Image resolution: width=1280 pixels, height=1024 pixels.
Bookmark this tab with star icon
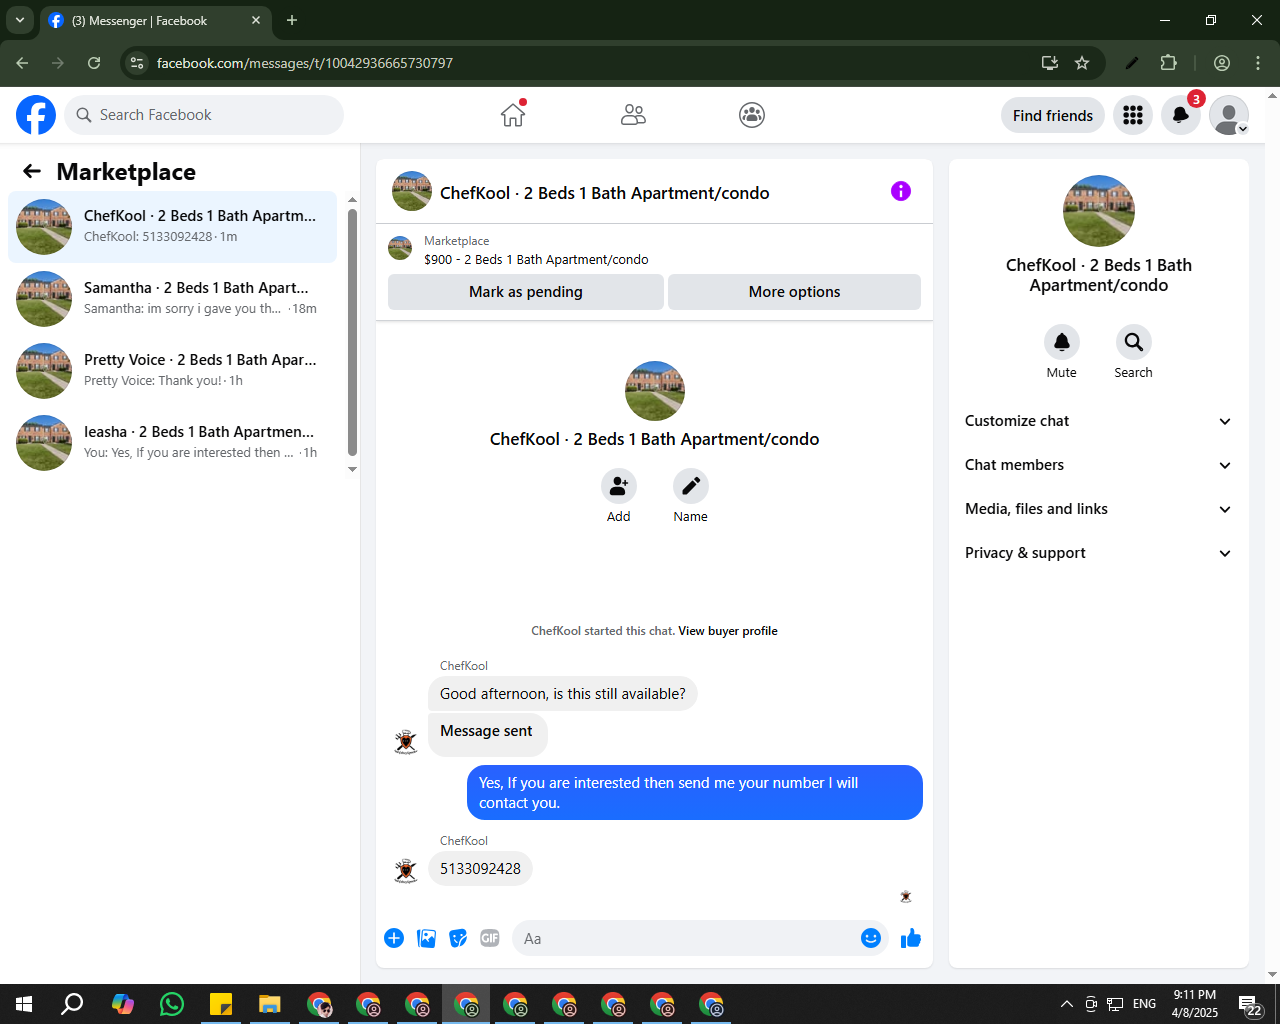tap(1082, 63)
